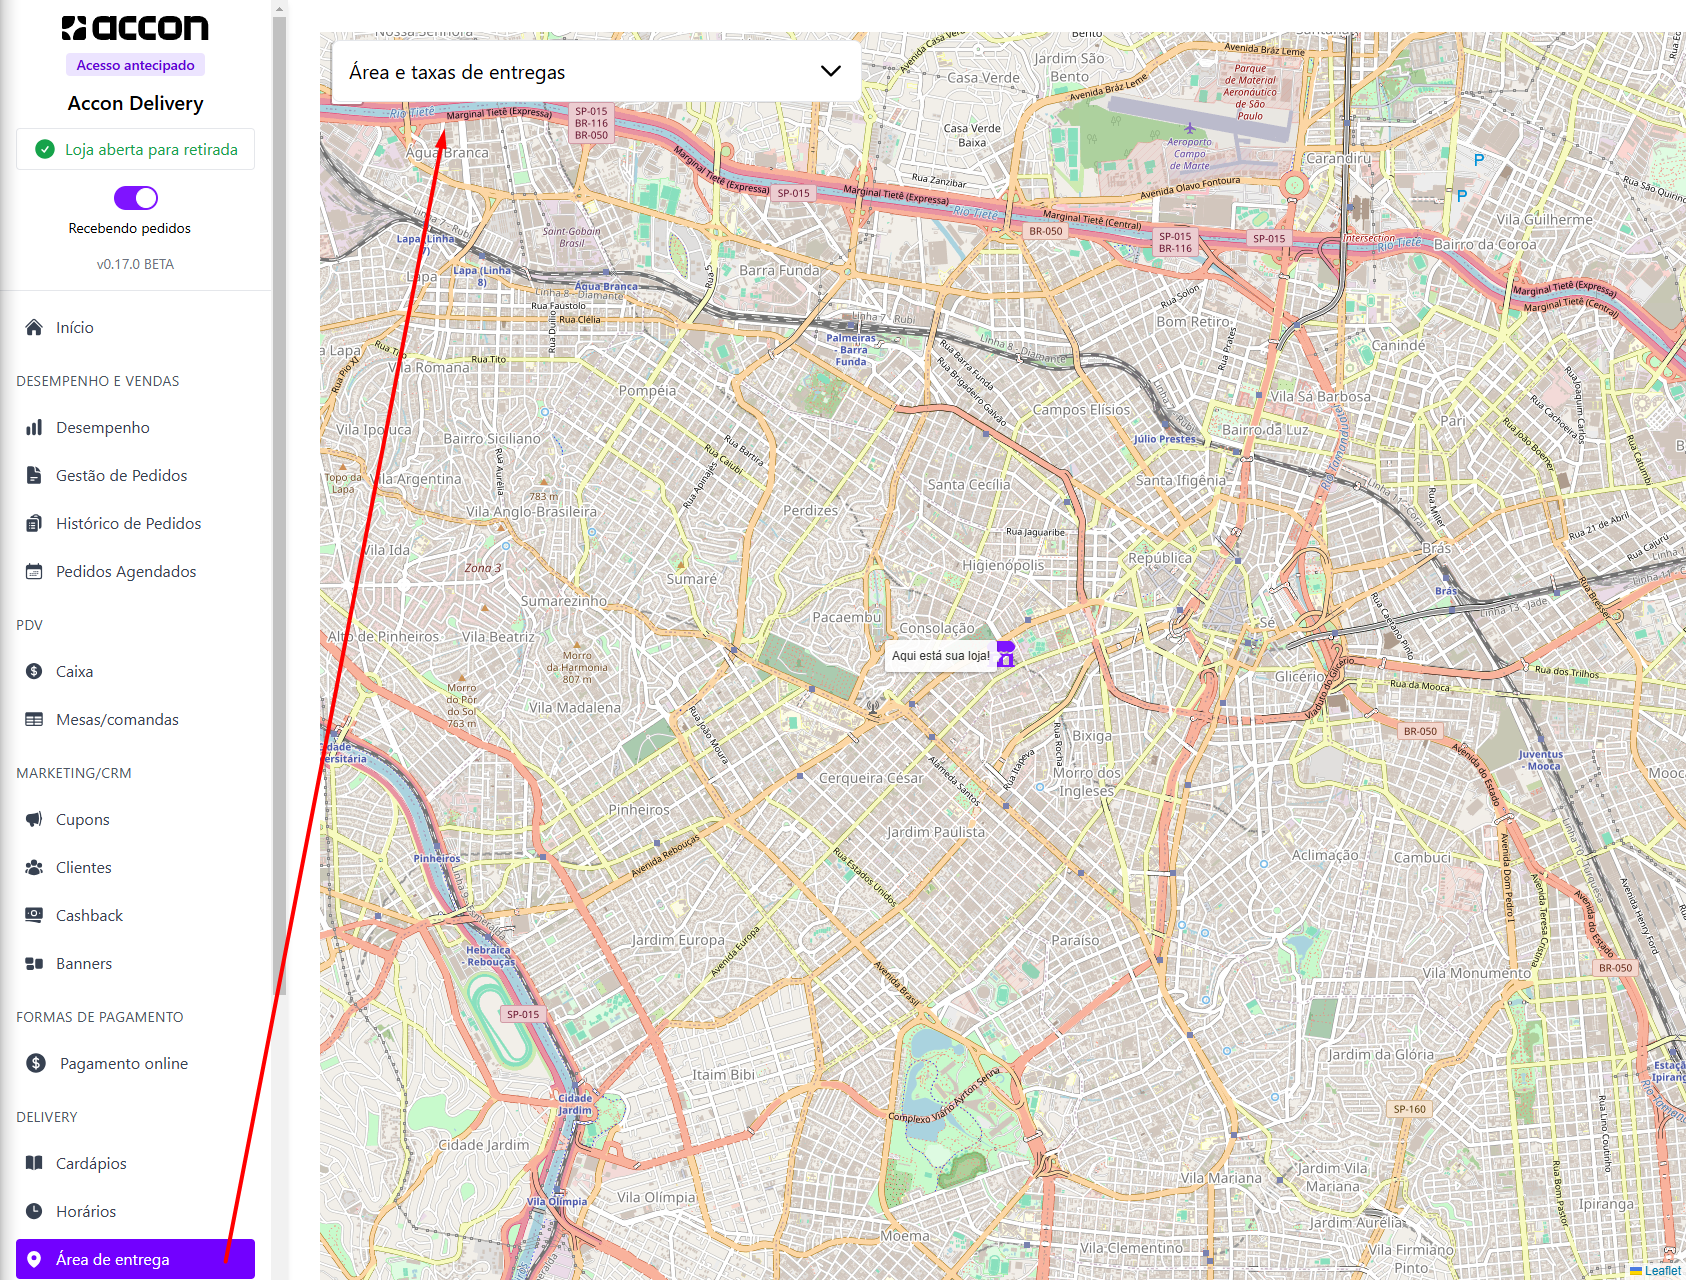
Task: Click the Acesso antecipado badge
Action: 136,65
